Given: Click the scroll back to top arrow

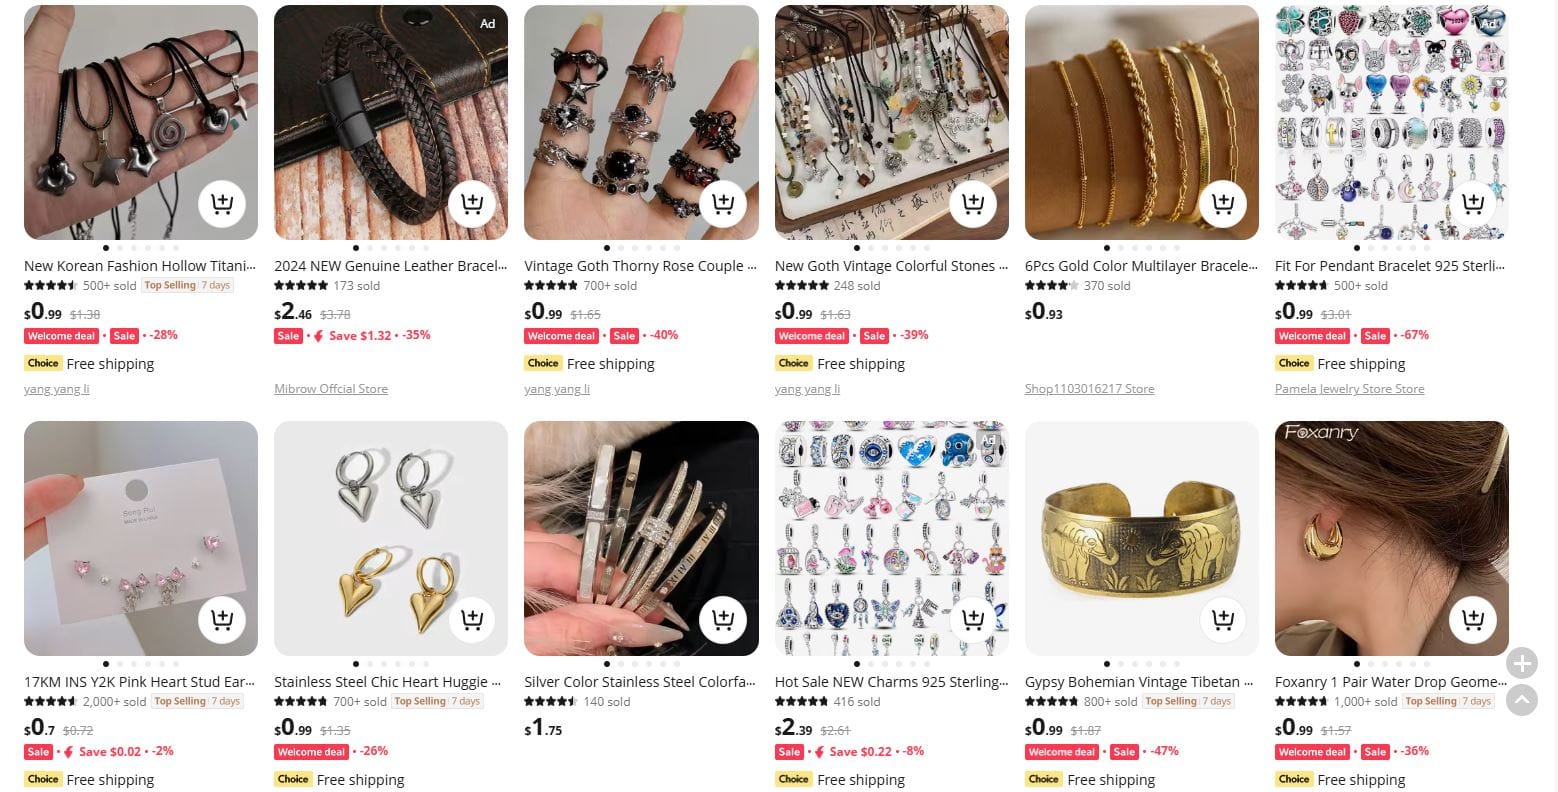Looking at the screenshot, I should click(1522, 699).
